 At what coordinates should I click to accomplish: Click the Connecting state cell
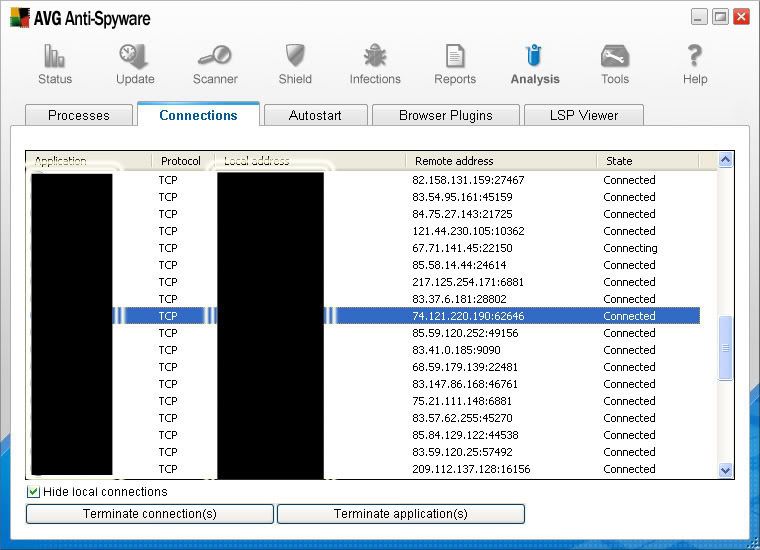(x=630, y=248)
